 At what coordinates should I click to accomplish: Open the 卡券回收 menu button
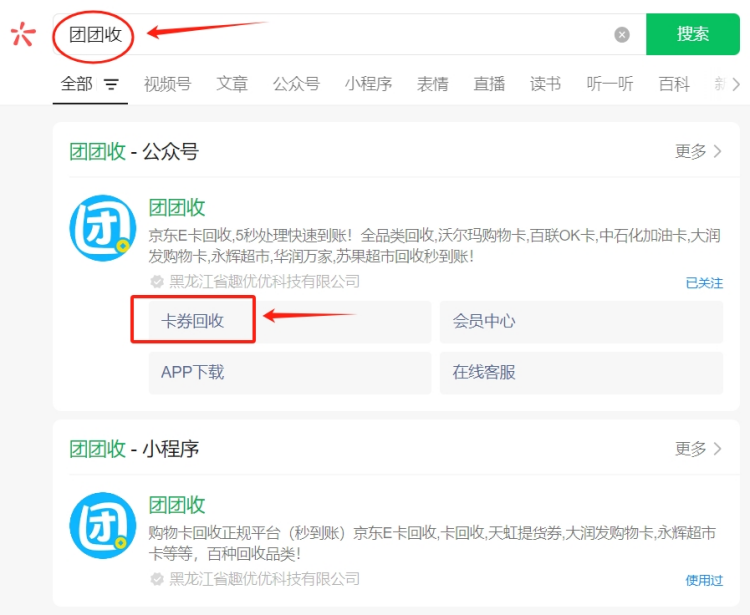[x=193, y=321]
